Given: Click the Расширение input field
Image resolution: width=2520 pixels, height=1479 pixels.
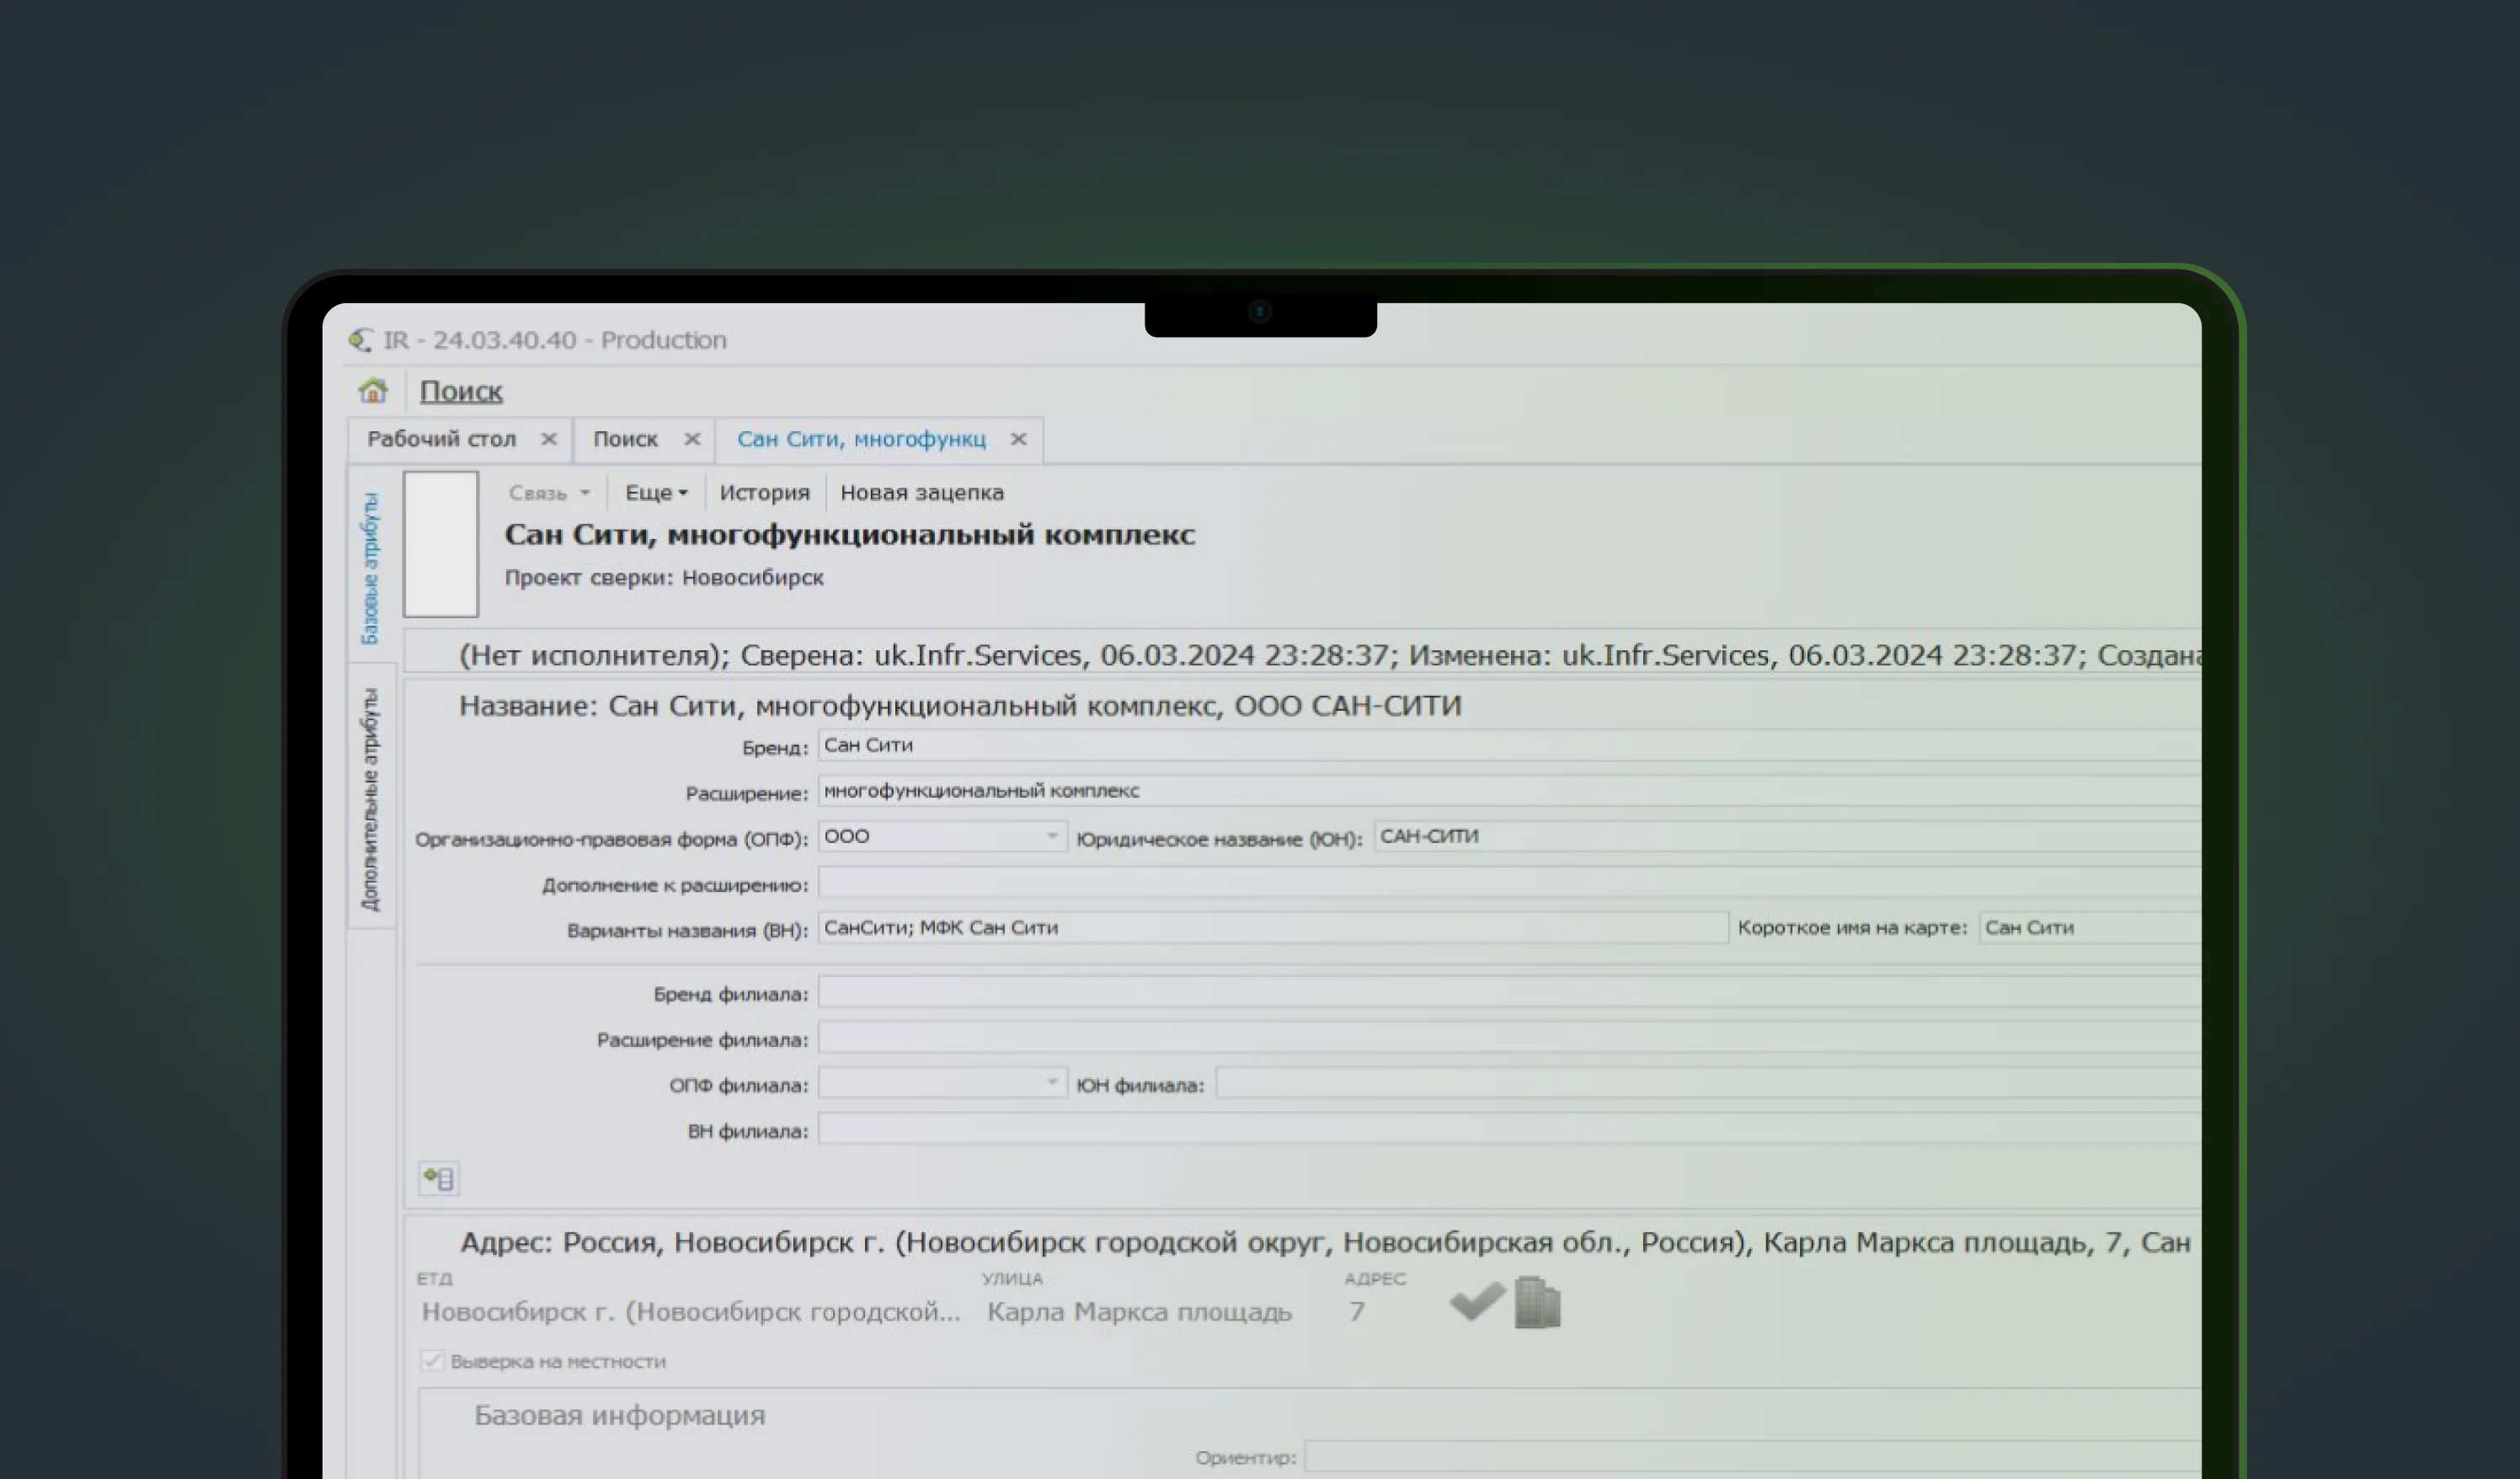Looking at the screenshot, I should 1509,791.
